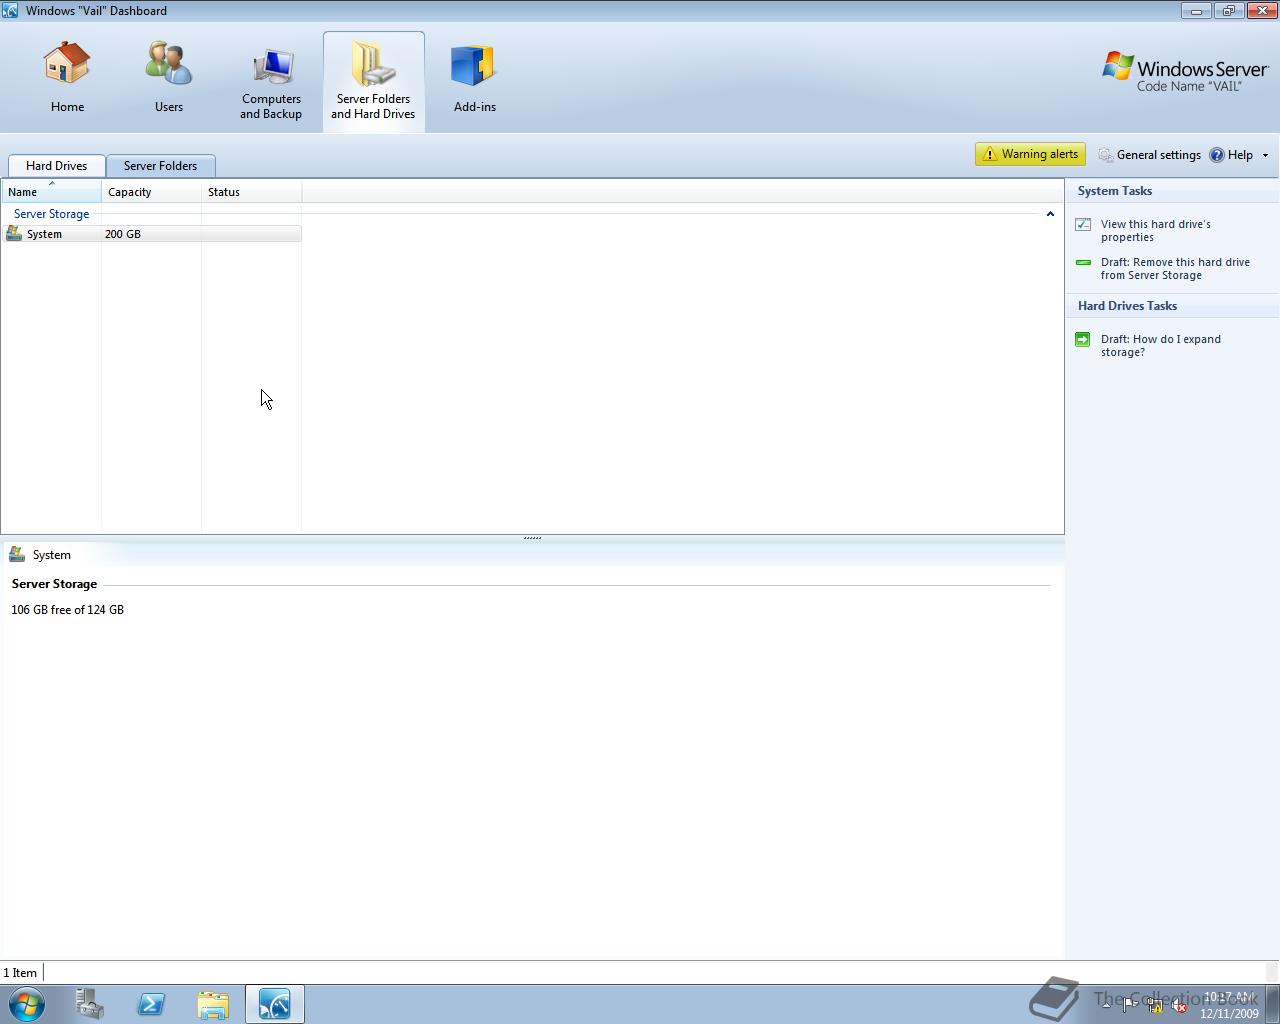Screen dimensions: 1280x1024
Task: Click the network tray icon
Action: point(1155,1006)
